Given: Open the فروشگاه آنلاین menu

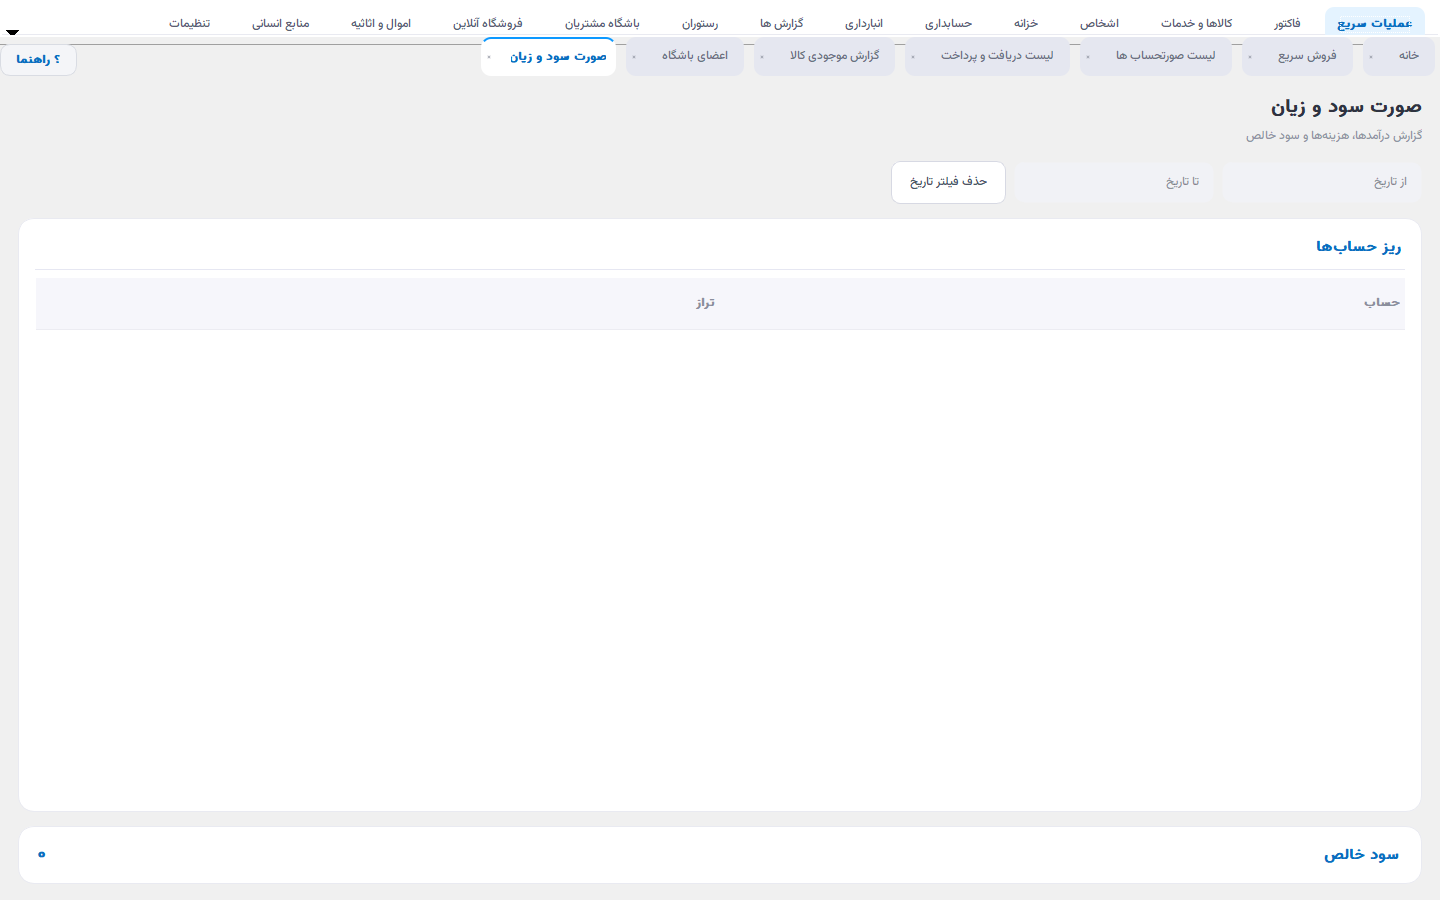Looking at the screenshot, I should [488, 23].
